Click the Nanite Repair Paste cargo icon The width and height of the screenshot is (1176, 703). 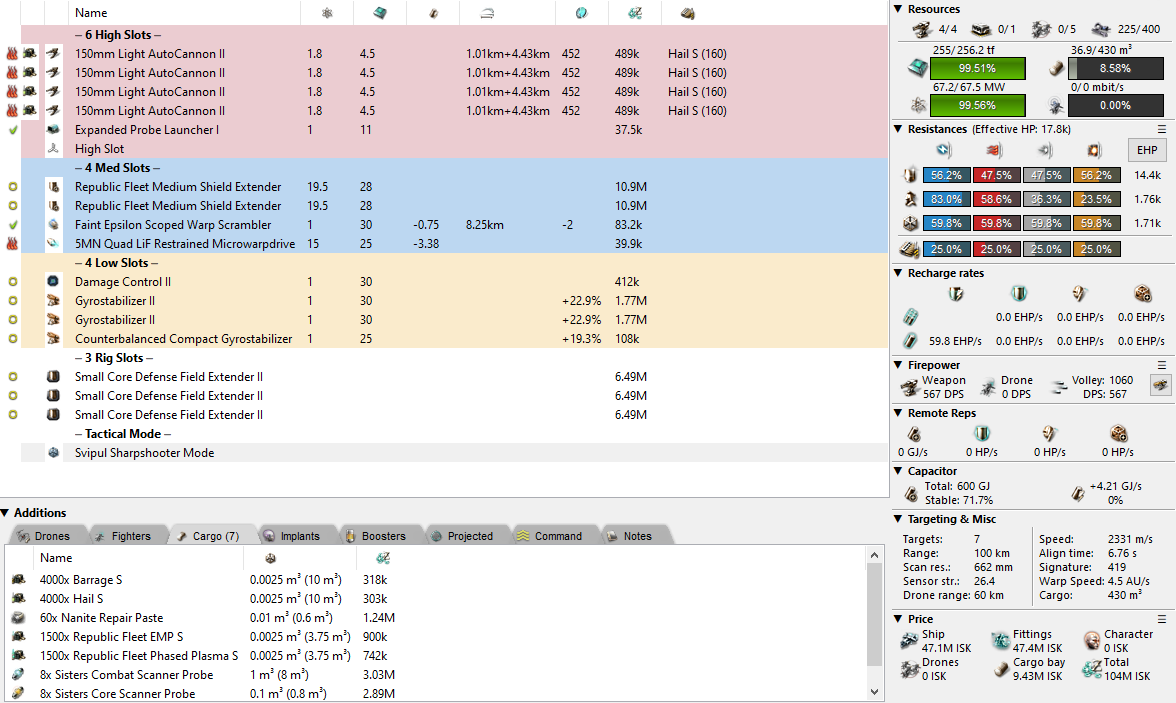point(18,618)
